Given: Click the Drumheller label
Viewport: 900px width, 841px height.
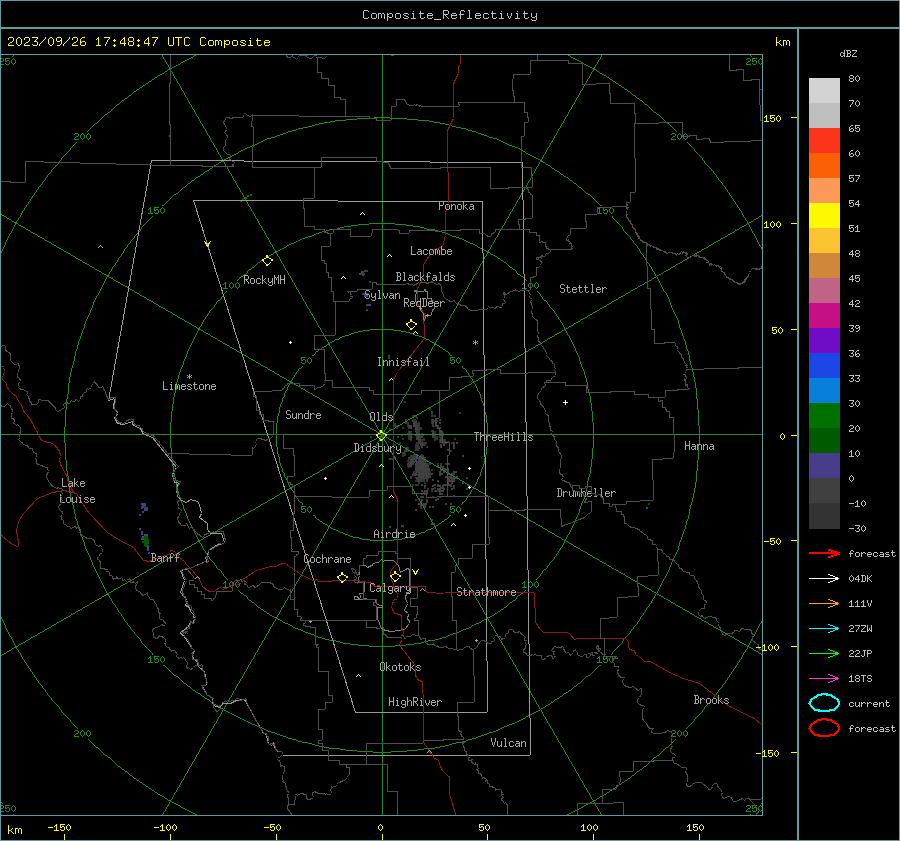Looking at the screenshot, I should tap(586, 493).
